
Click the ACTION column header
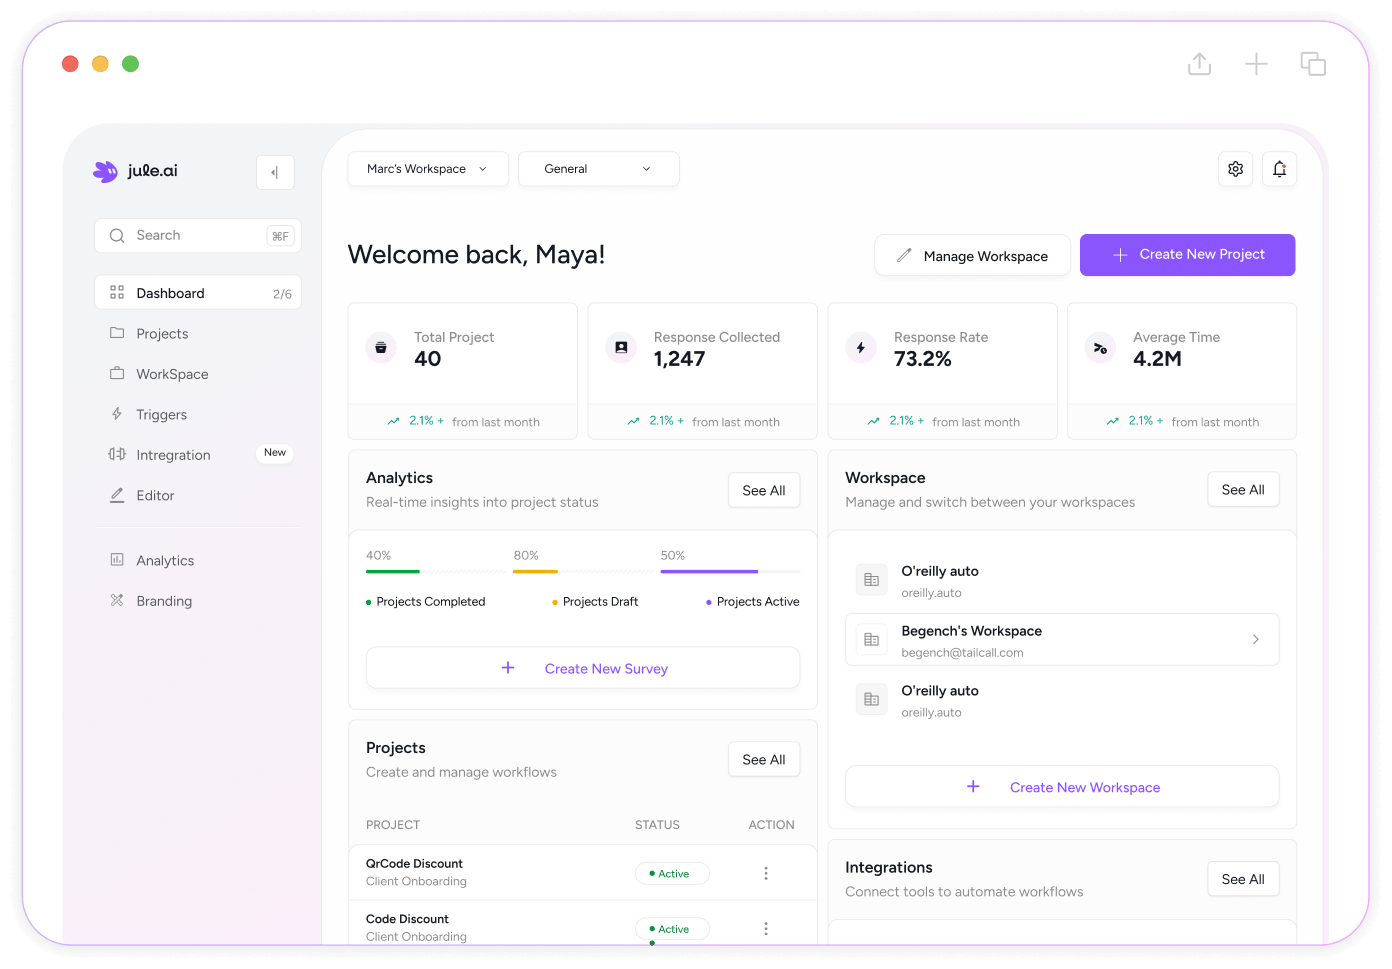pyautogui.click(x=772, y=825)
